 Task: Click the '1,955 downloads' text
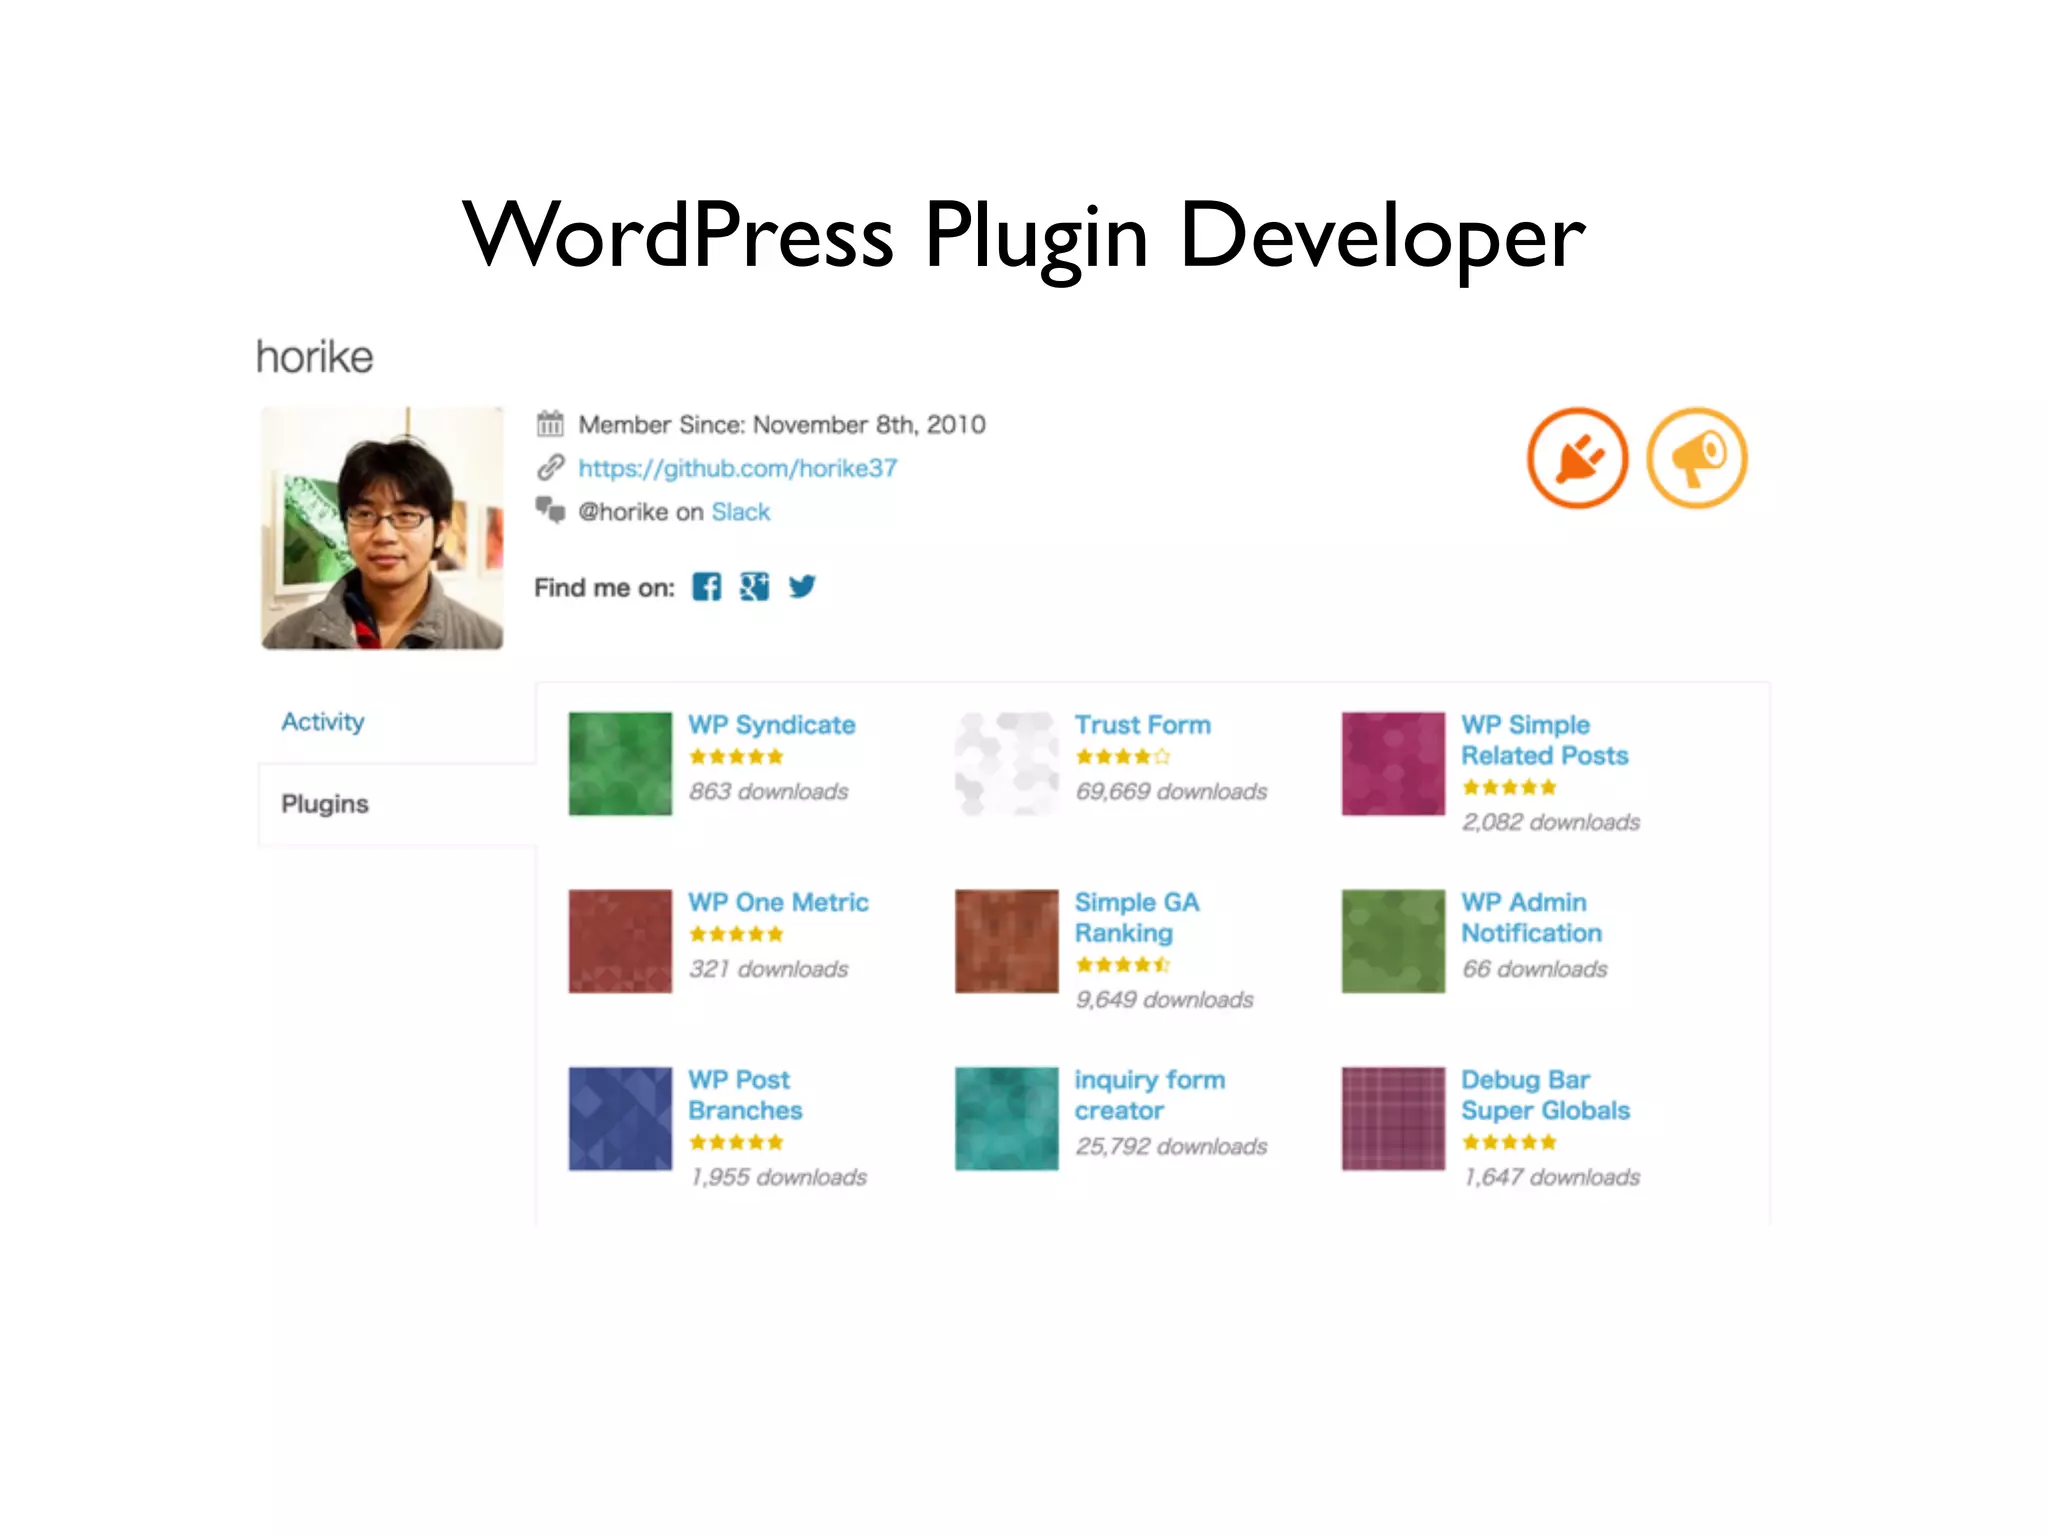point(778,1177)
